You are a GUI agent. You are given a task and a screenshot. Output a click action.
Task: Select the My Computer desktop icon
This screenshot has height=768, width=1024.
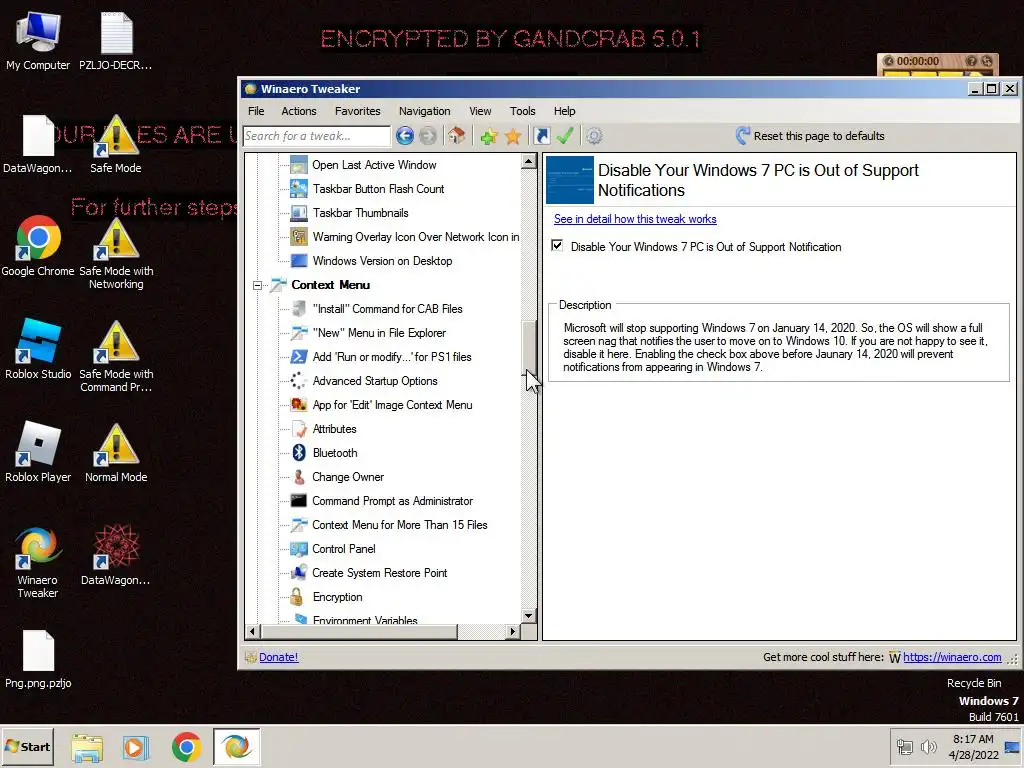[x=38, y=40]
